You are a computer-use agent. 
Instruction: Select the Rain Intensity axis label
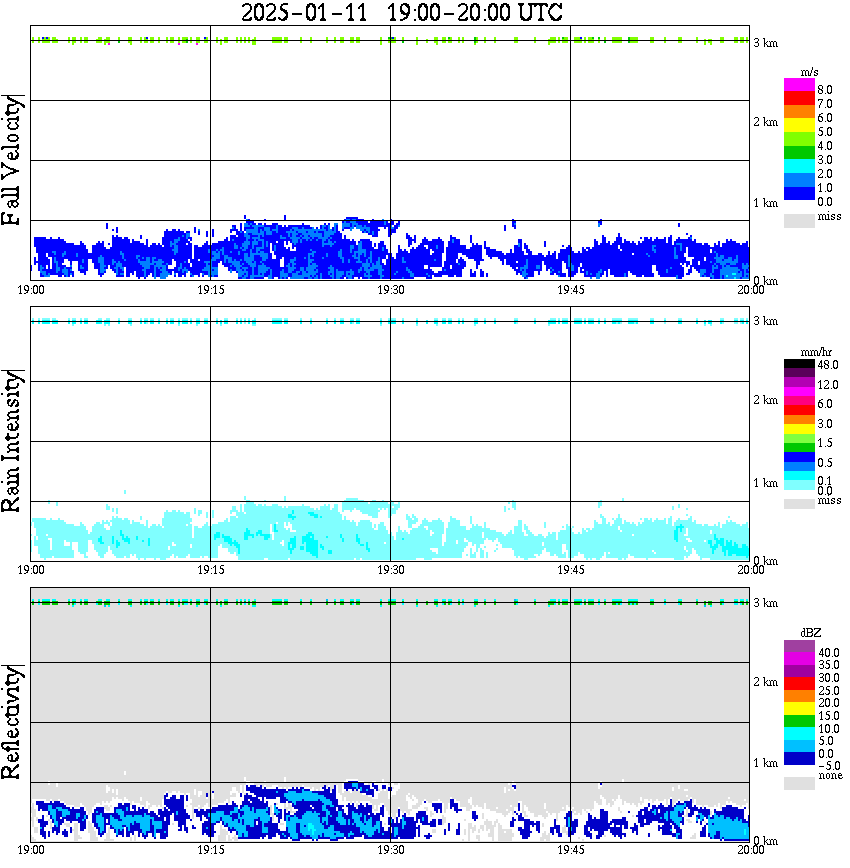[x=11, y=441]
